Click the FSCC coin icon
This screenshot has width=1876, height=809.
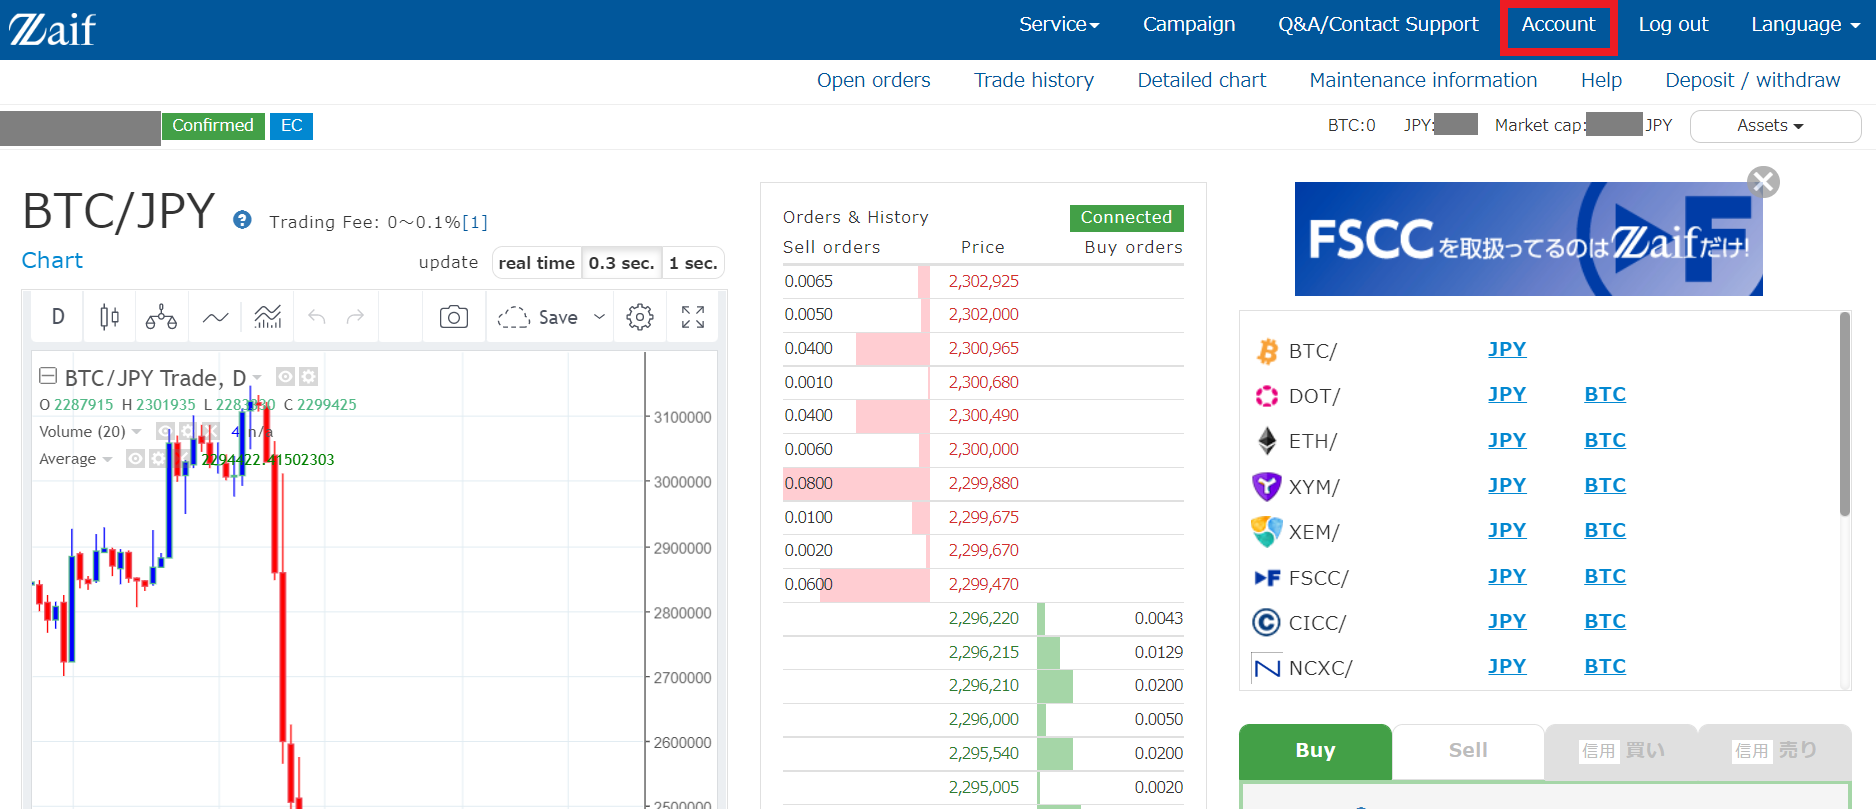point(1267,577)
